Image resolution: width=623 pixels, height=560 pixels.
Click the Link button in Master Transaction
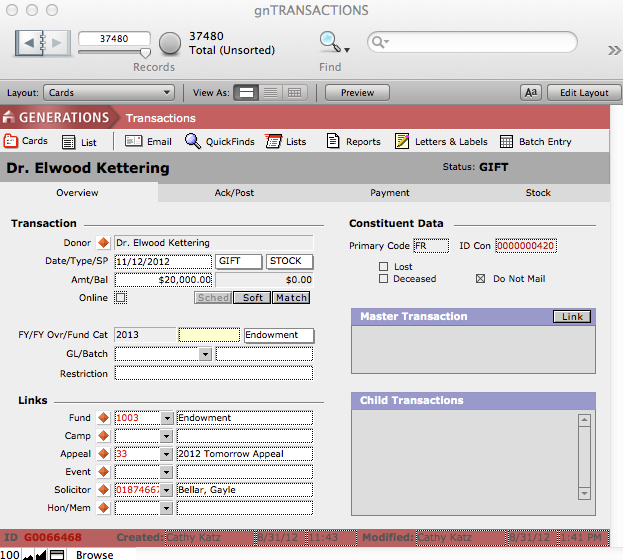(x=572, y=317)
